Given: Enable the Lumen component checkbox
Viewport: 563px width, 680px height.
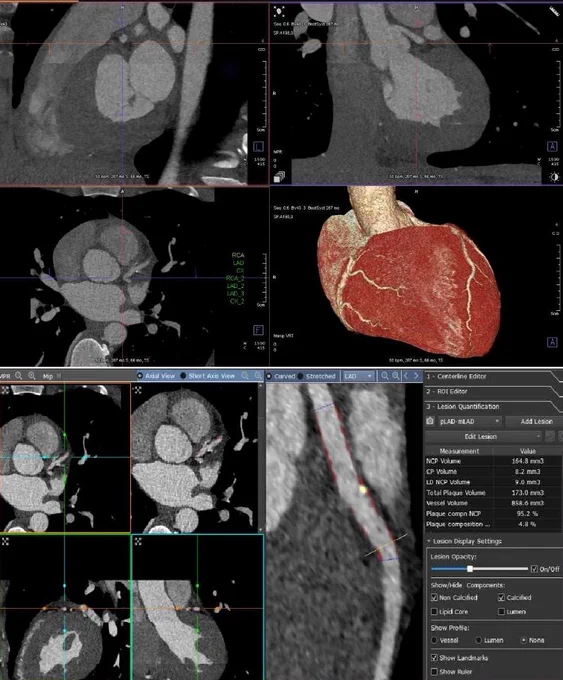Looking at the screenshot, I should point(501,611).
